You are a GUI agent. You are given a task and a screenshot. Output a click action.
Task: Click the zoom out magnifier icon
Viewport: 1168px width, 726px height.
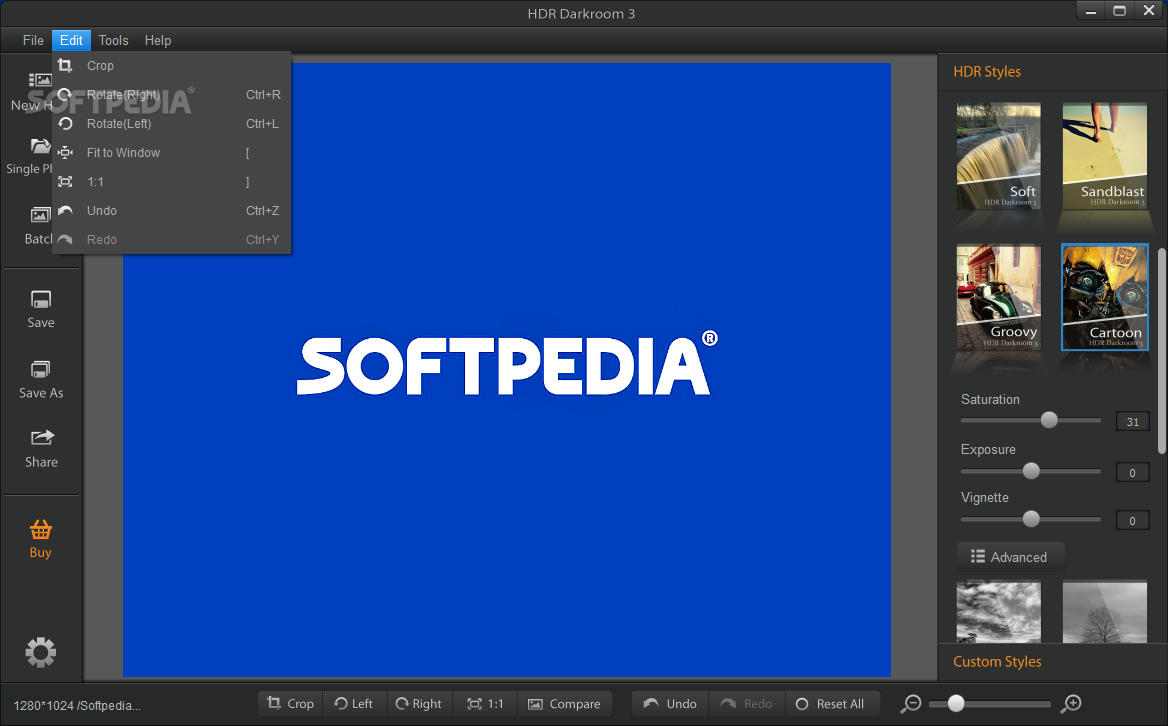(911, 704)
